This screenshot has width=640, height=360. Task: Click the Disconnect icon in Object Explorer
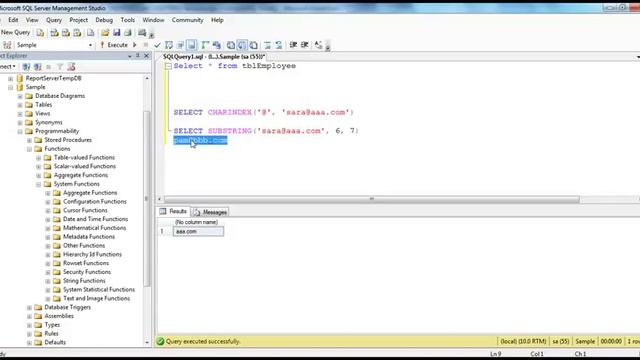38,67
